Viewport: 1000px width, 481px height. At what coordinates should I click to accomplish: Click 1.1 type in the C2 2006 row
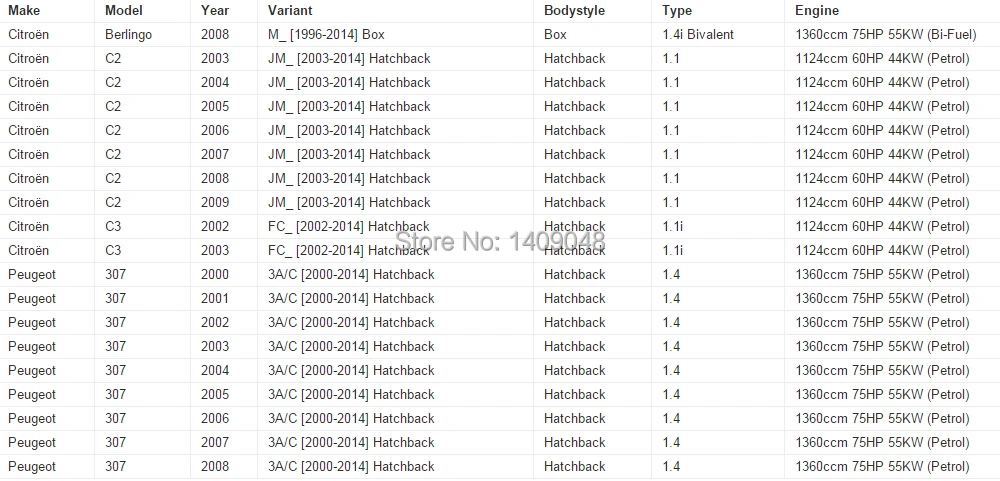coord(671,131)
